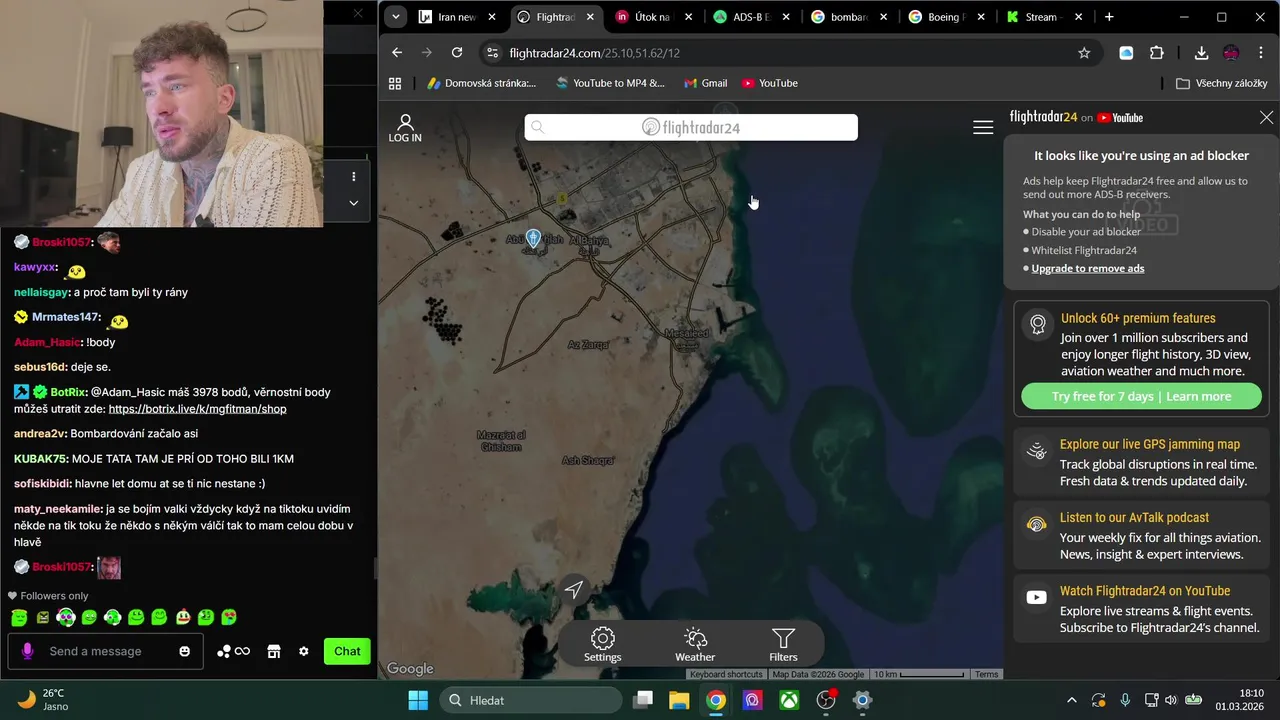The height and width of the screenshot is (720, 1280).
Task: Open the Flightradar24 hamburger menu
Action: [x=983, y=127]
